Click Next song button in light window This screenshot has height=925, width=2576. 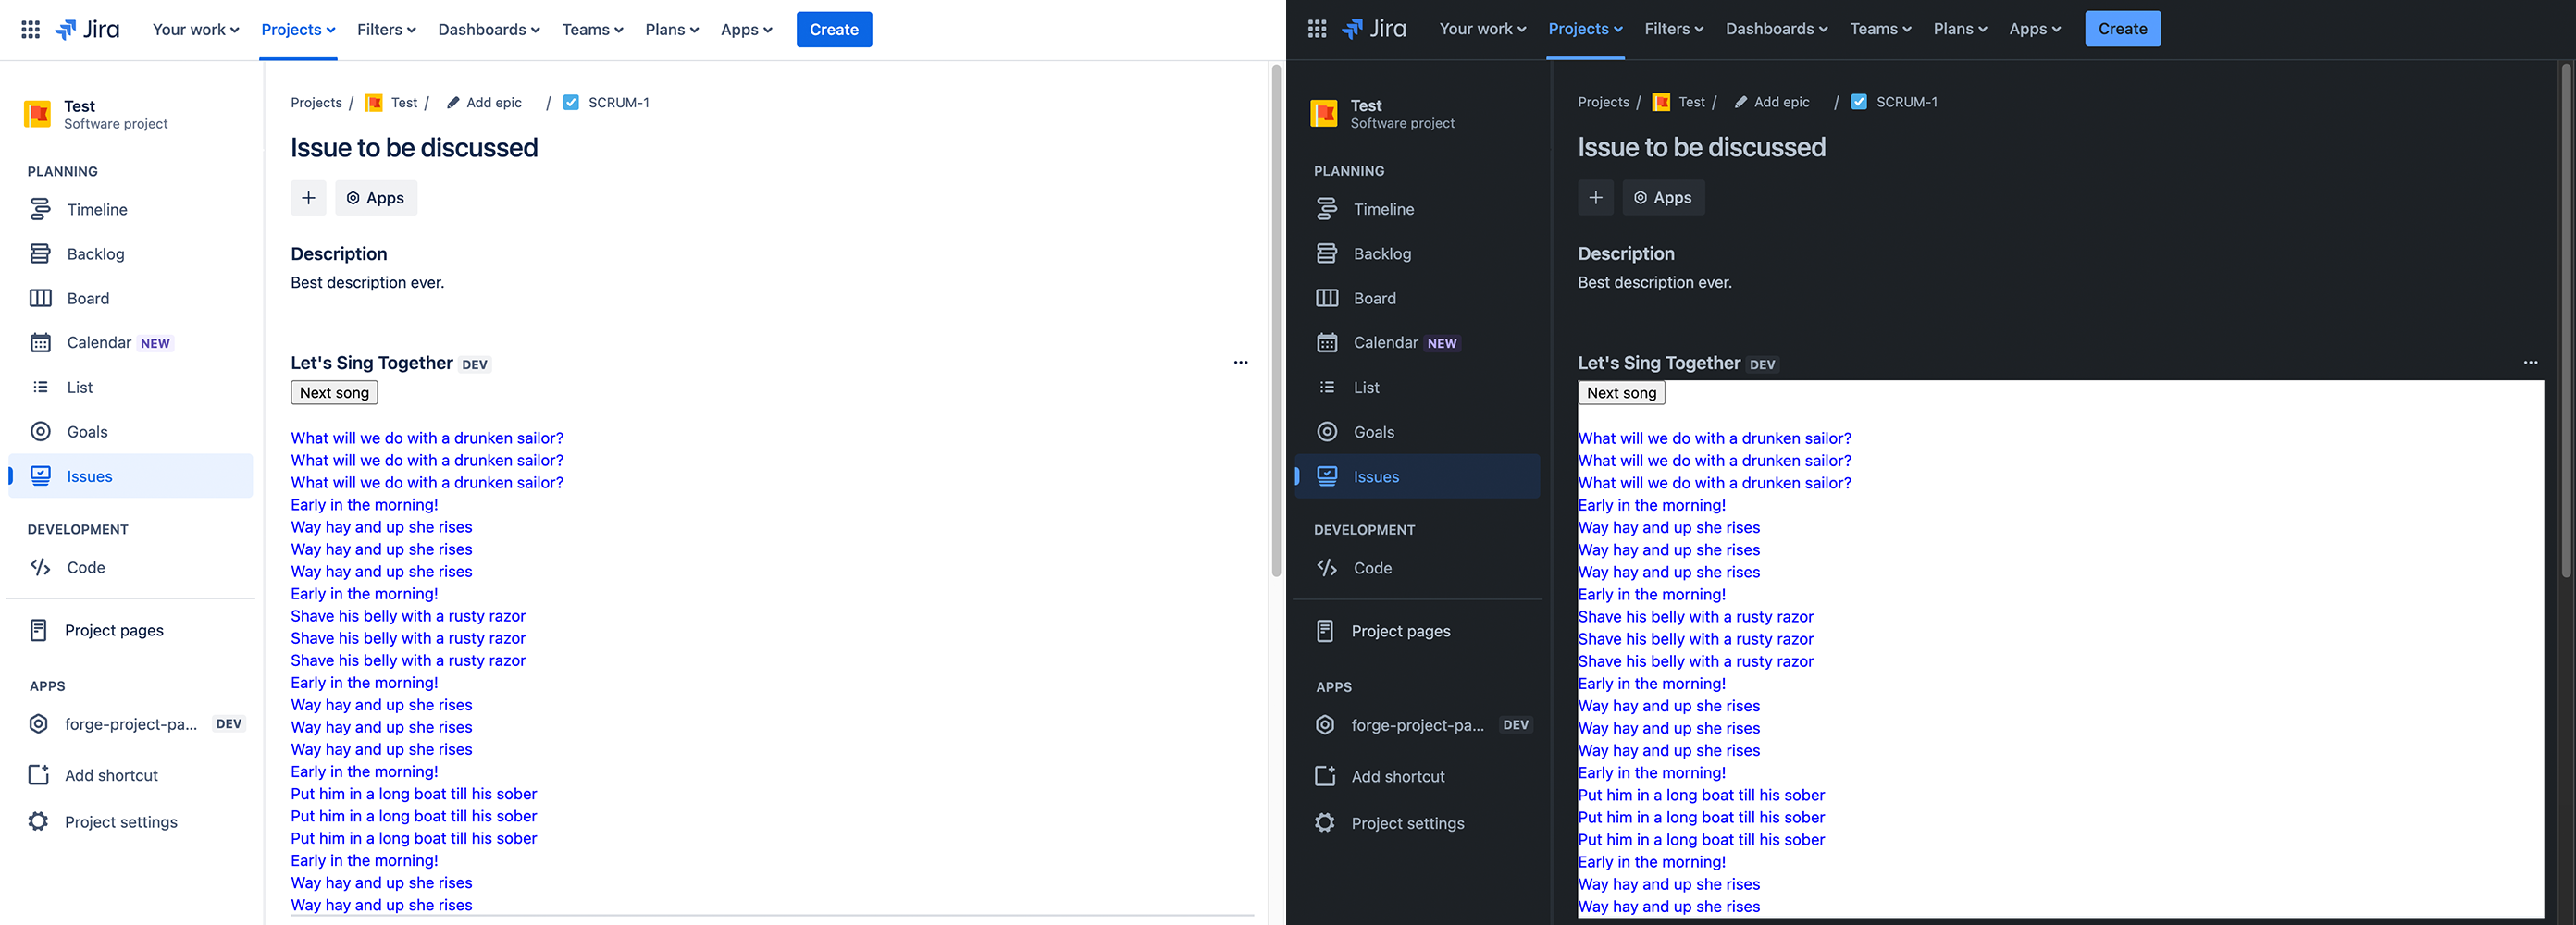[x=334, y=393]
